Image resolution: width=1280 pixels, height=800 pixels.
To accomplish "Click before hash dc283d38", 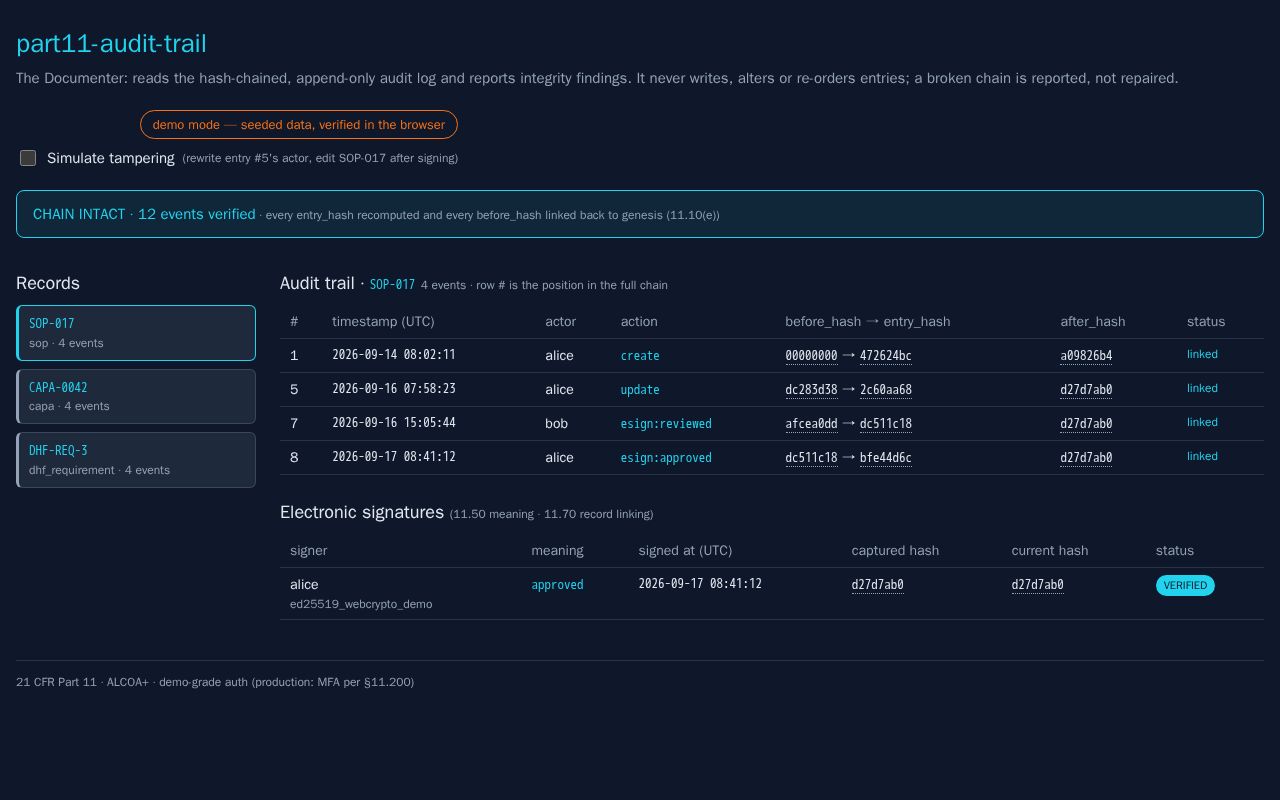I will [x=811, y=390].
